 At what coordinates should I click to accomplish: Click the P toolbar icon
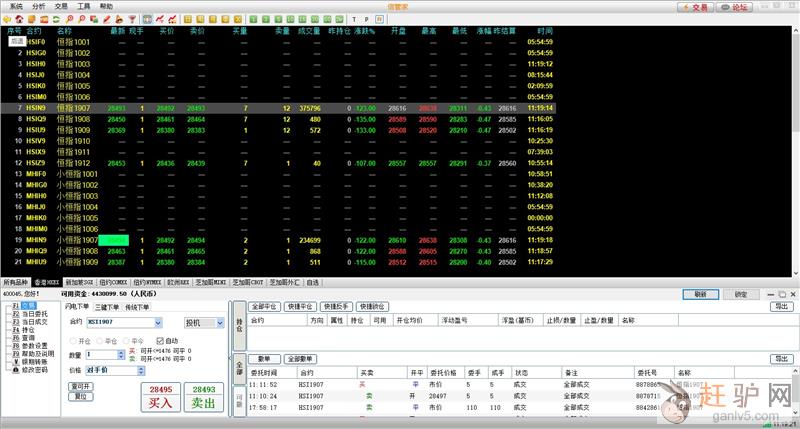click(366, 18)
